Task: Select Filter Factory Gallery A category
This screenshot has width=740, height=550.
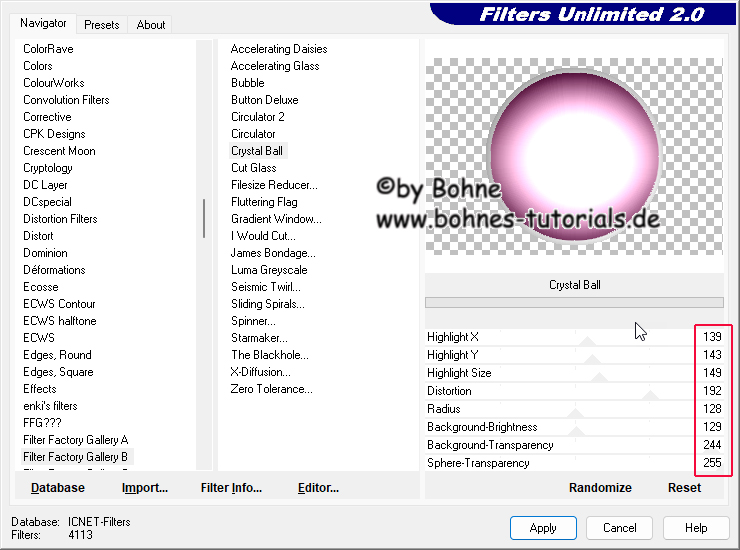Action: point(76,440)
